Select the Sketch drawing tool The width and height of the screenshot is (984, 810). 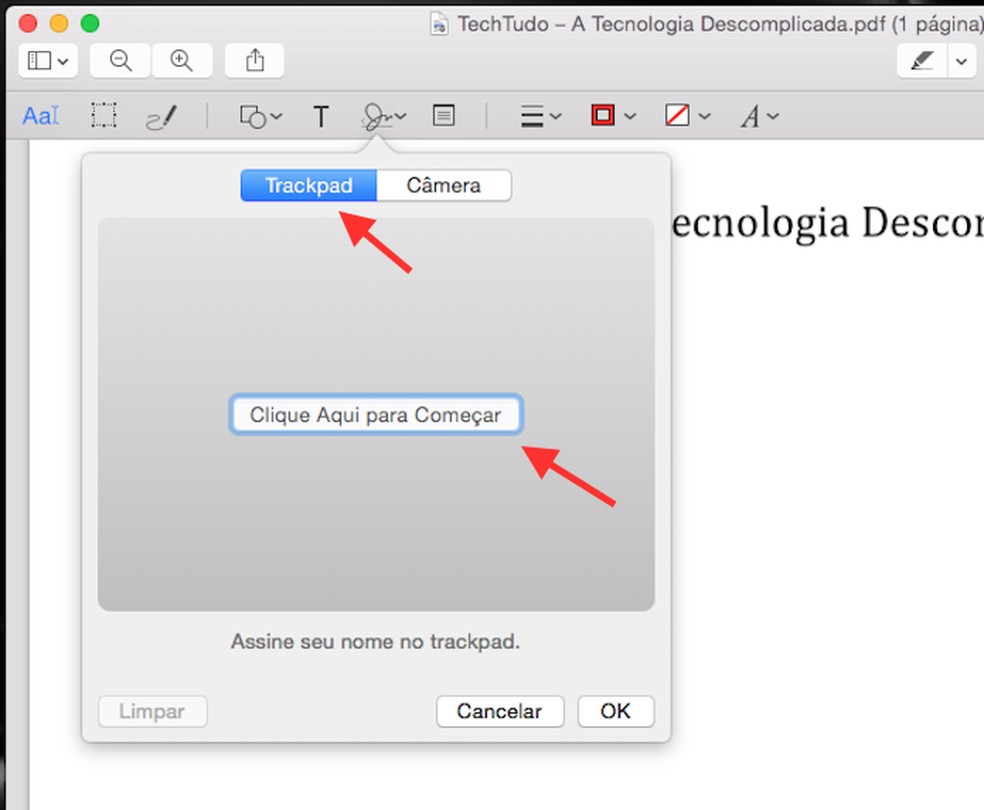[161, 117]
